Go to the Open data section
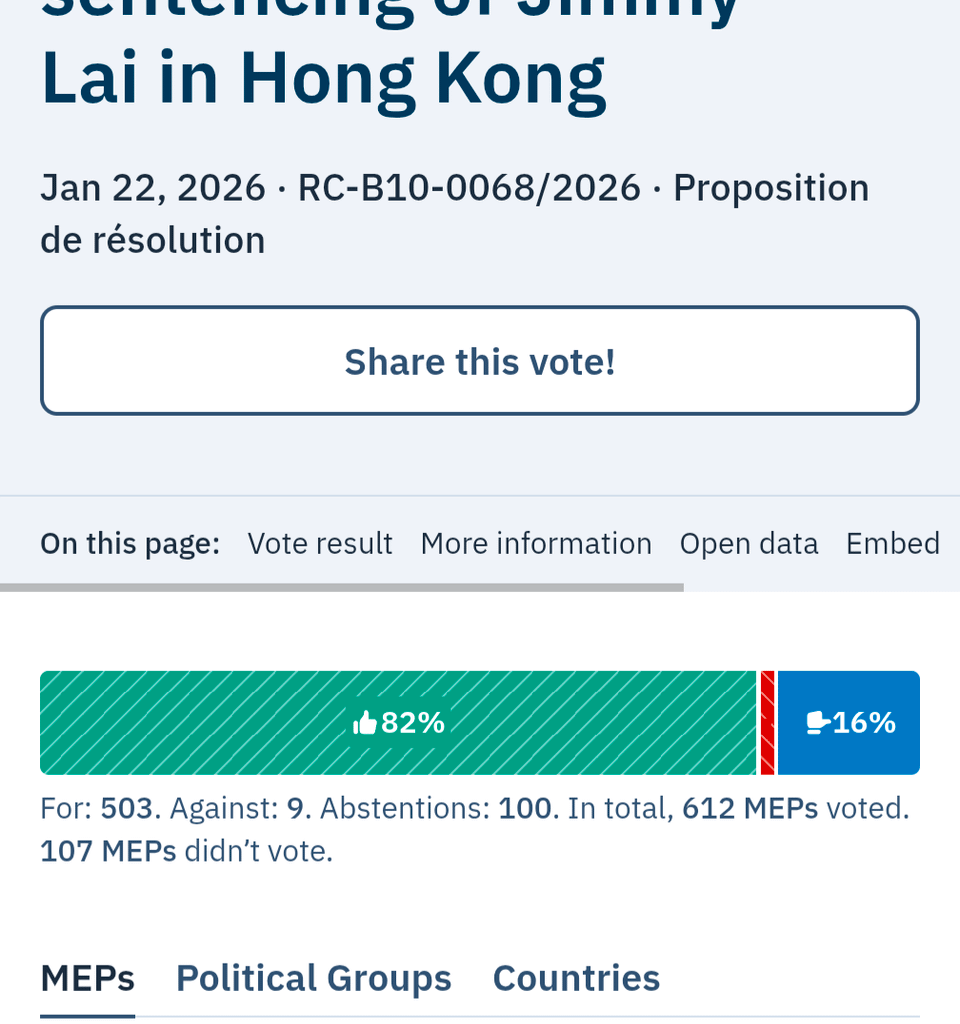The height and width of the screenshot is (1024, 960). (x=748, y=543)
